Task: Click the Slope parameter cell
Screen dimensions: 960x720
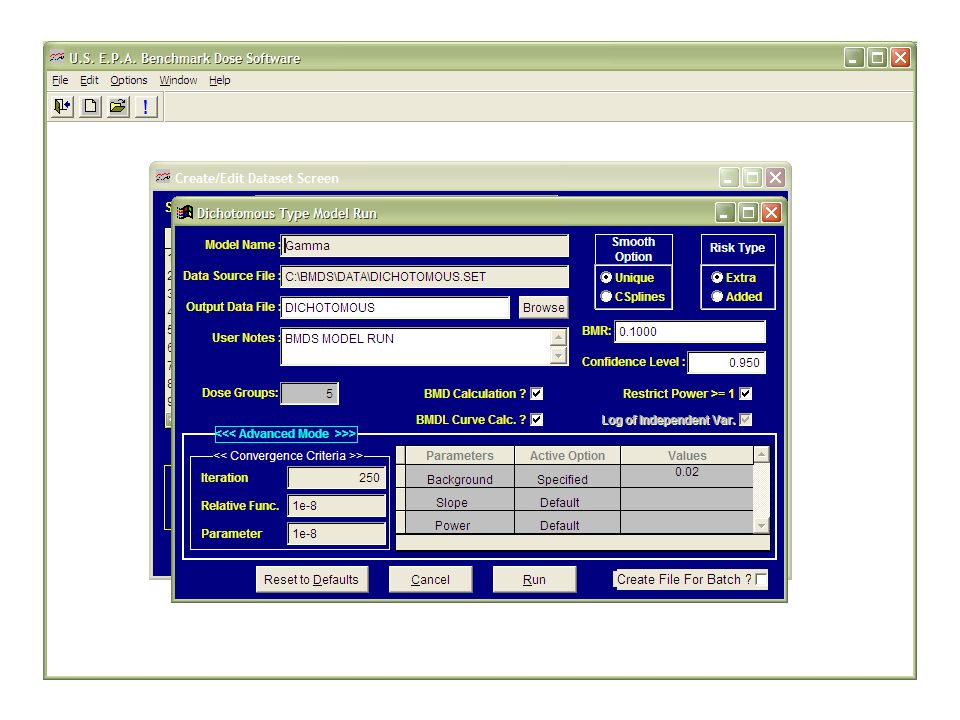Action: click(460, 500)
